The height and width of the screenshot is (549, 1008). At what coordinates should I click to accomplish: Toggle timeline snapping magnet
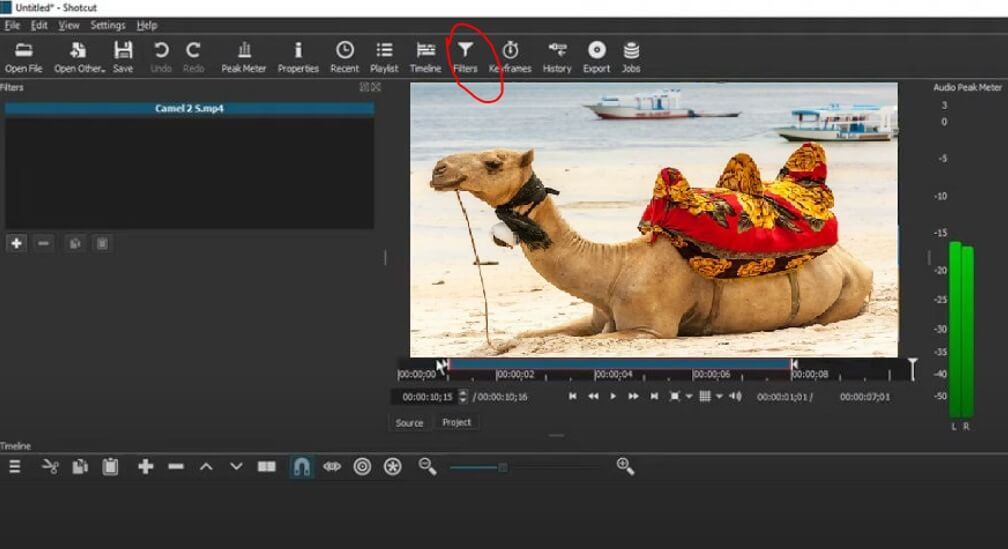point(301,467)
